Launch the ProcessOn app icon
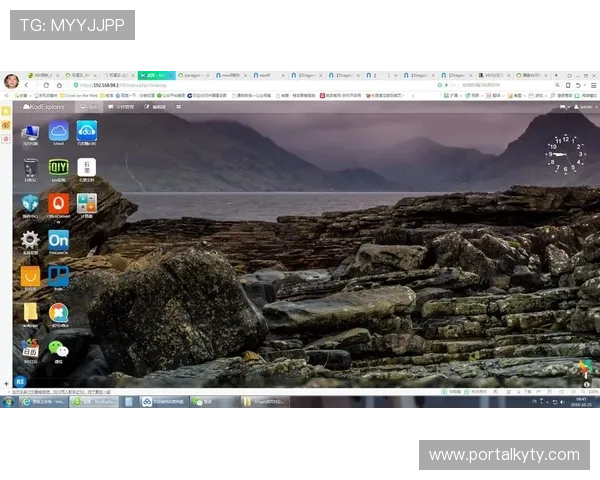Viewport: 600px width, 480px height. (58, 240)
